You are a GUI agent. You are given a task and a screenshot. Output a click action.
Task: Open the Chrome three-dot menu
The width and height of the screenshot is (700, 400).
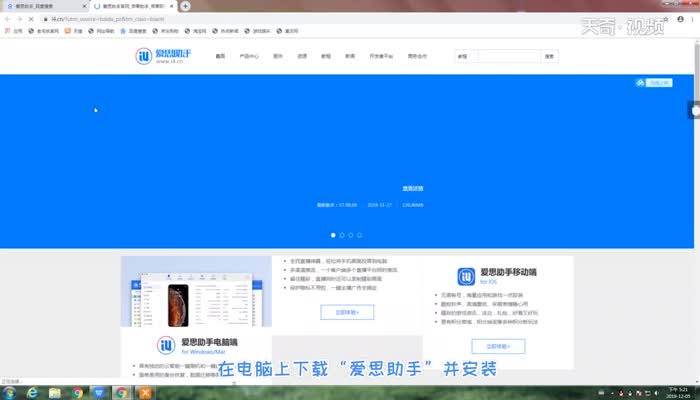693,19
